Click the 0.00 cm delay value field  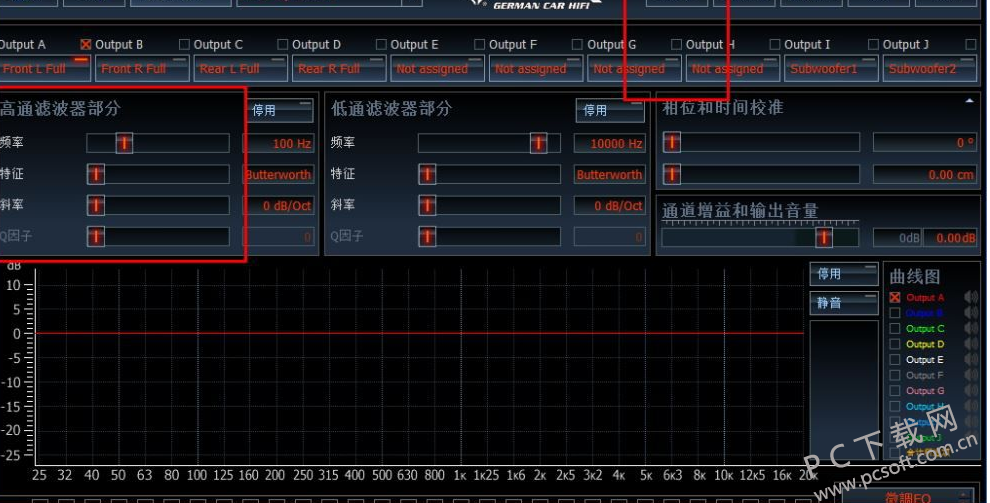pyautogui.click(x=925, y=174)
